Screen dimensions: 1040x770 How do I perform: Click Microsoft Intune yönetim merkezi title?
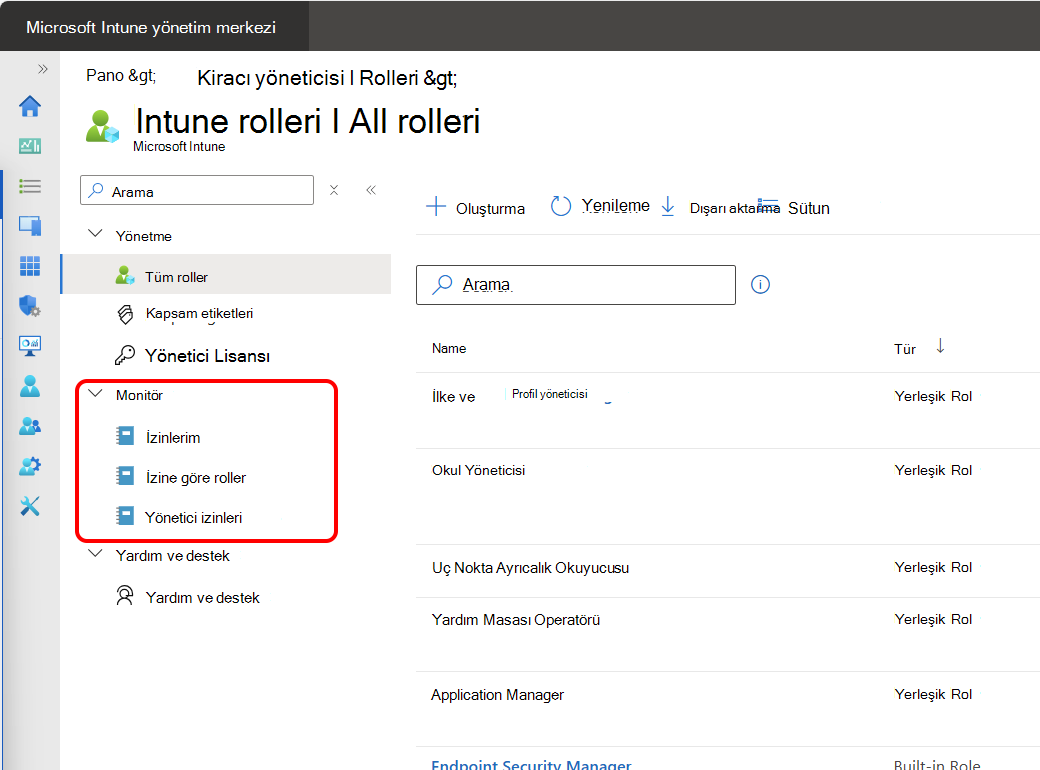click(x=151, y=27)
